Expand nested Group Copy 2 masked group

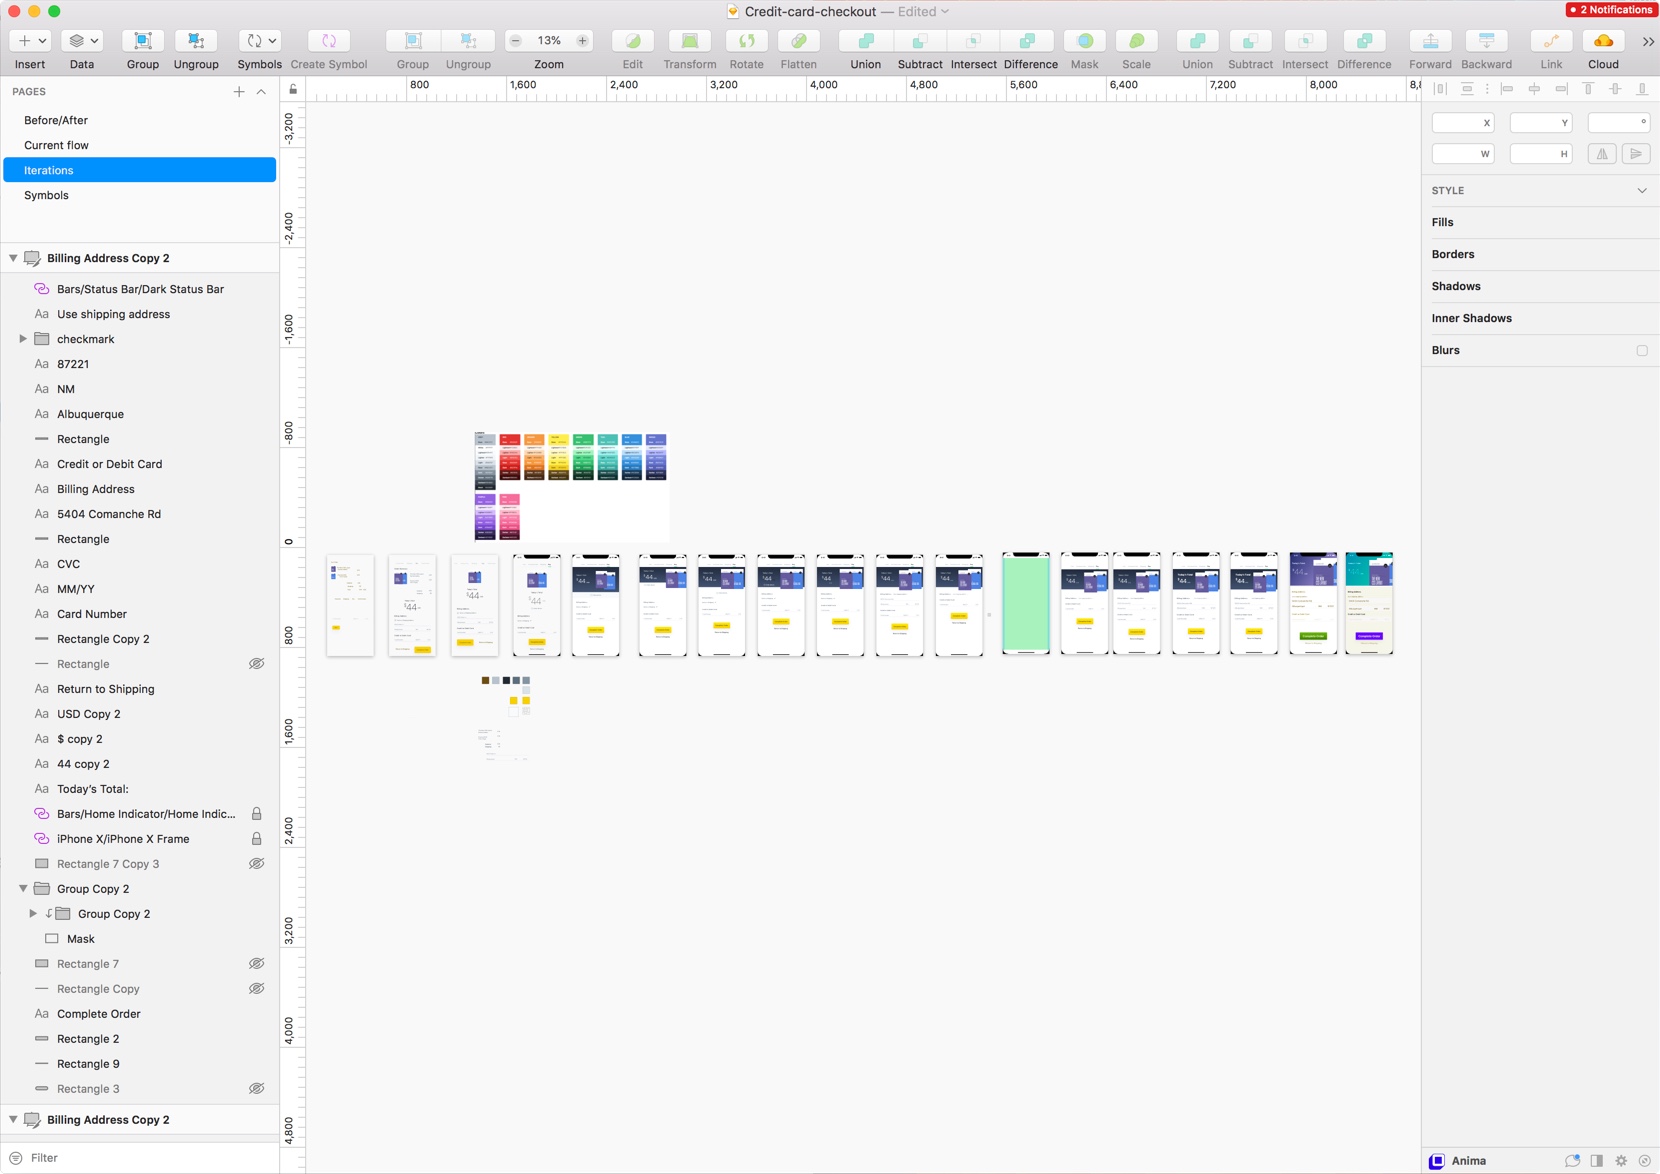33,914
